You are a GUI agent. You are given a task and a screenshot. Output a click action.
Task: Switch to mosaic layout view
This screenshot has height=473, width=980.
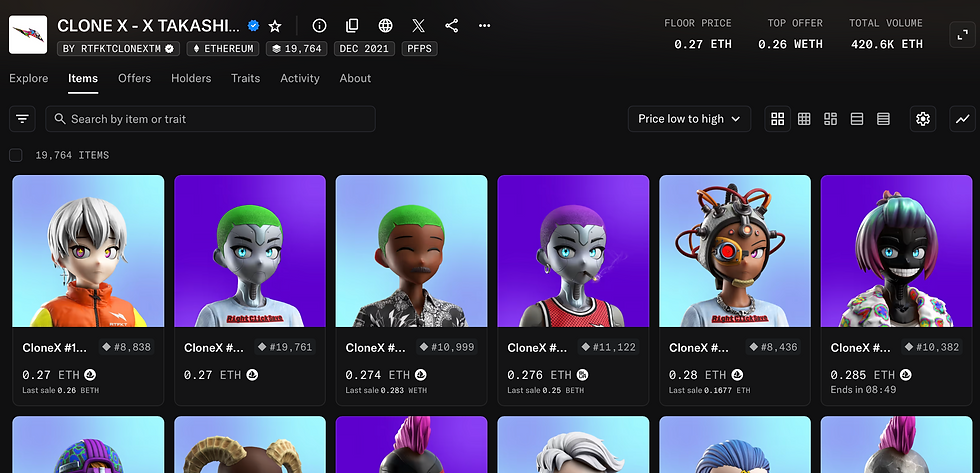[x=831, y=119]
